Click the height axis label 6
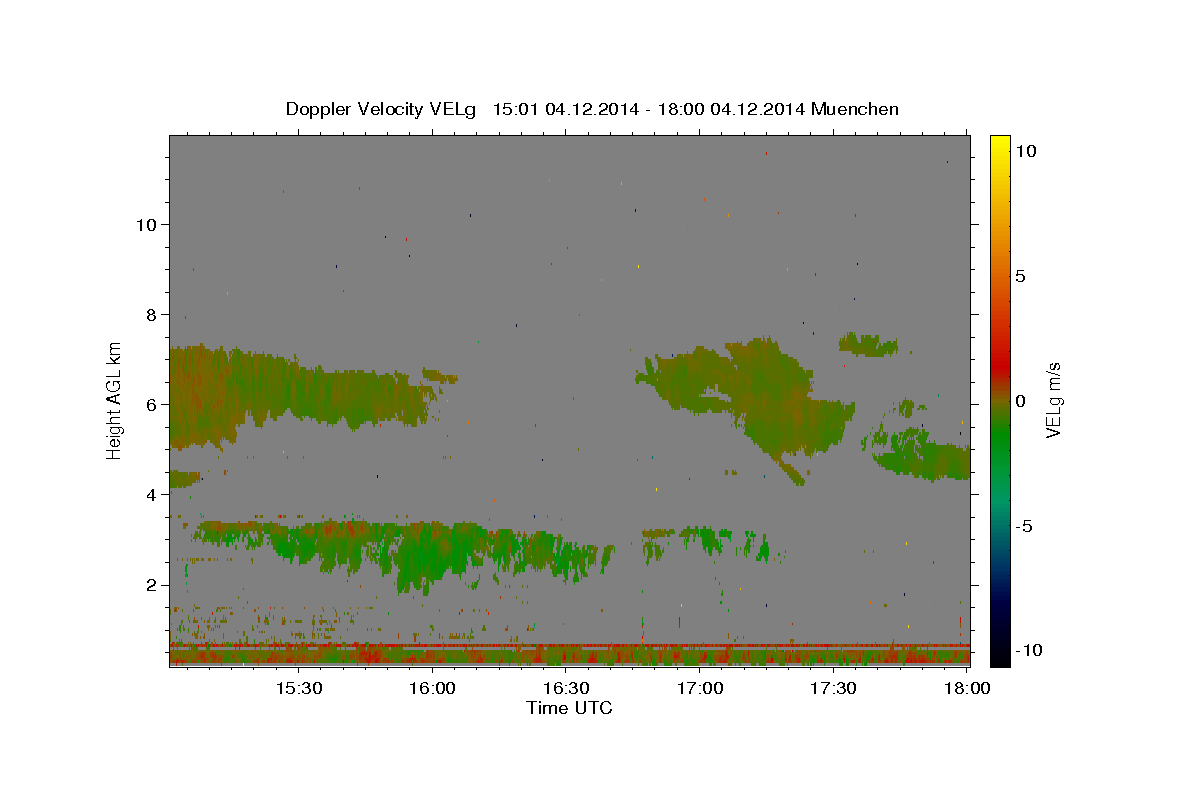 (x=152, y=404)
